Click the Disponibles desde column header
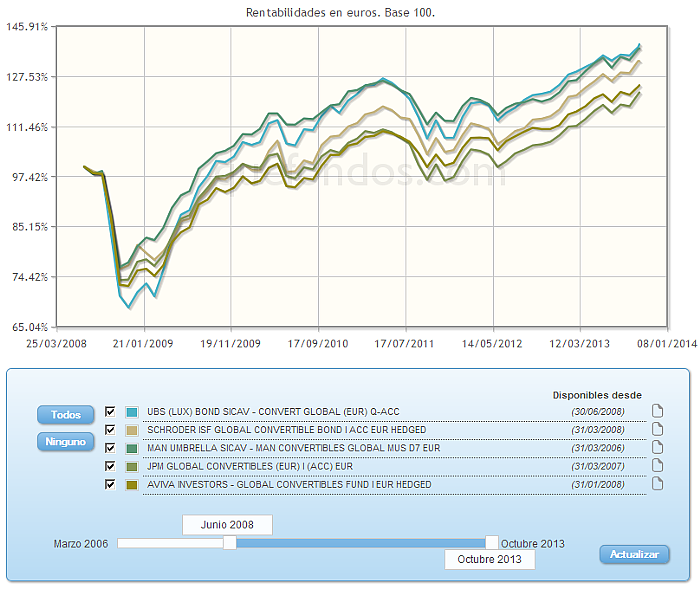This screenshot has height=589, width=700. coord(597,395)
